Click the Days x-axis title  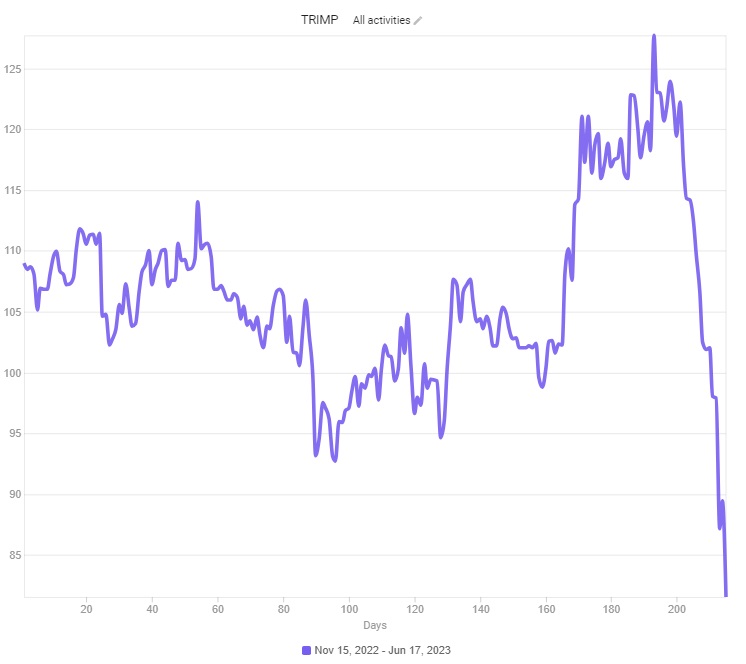coord(375,625)
